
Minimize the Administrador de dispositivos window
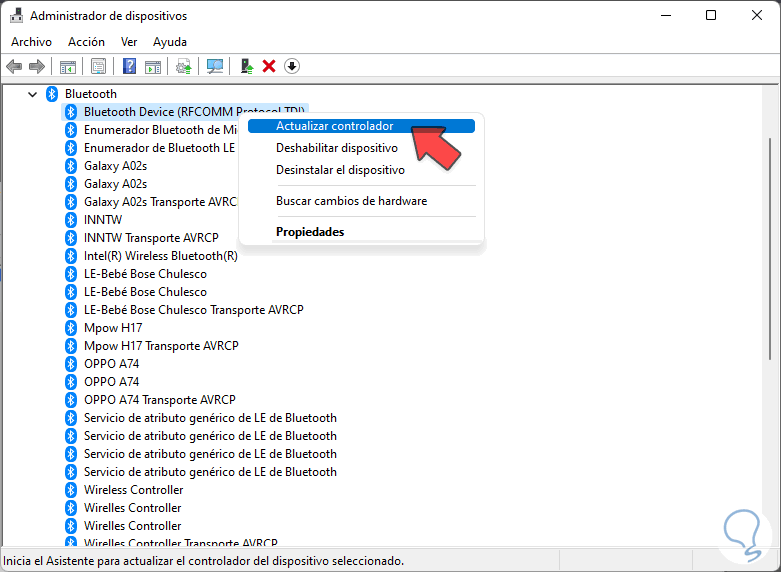pos(666,15)
